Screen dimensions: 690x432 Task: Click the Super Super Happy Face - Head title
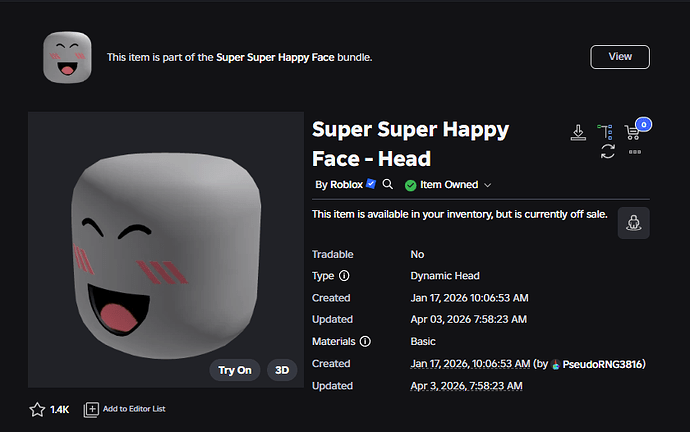(x=410, y=144)
